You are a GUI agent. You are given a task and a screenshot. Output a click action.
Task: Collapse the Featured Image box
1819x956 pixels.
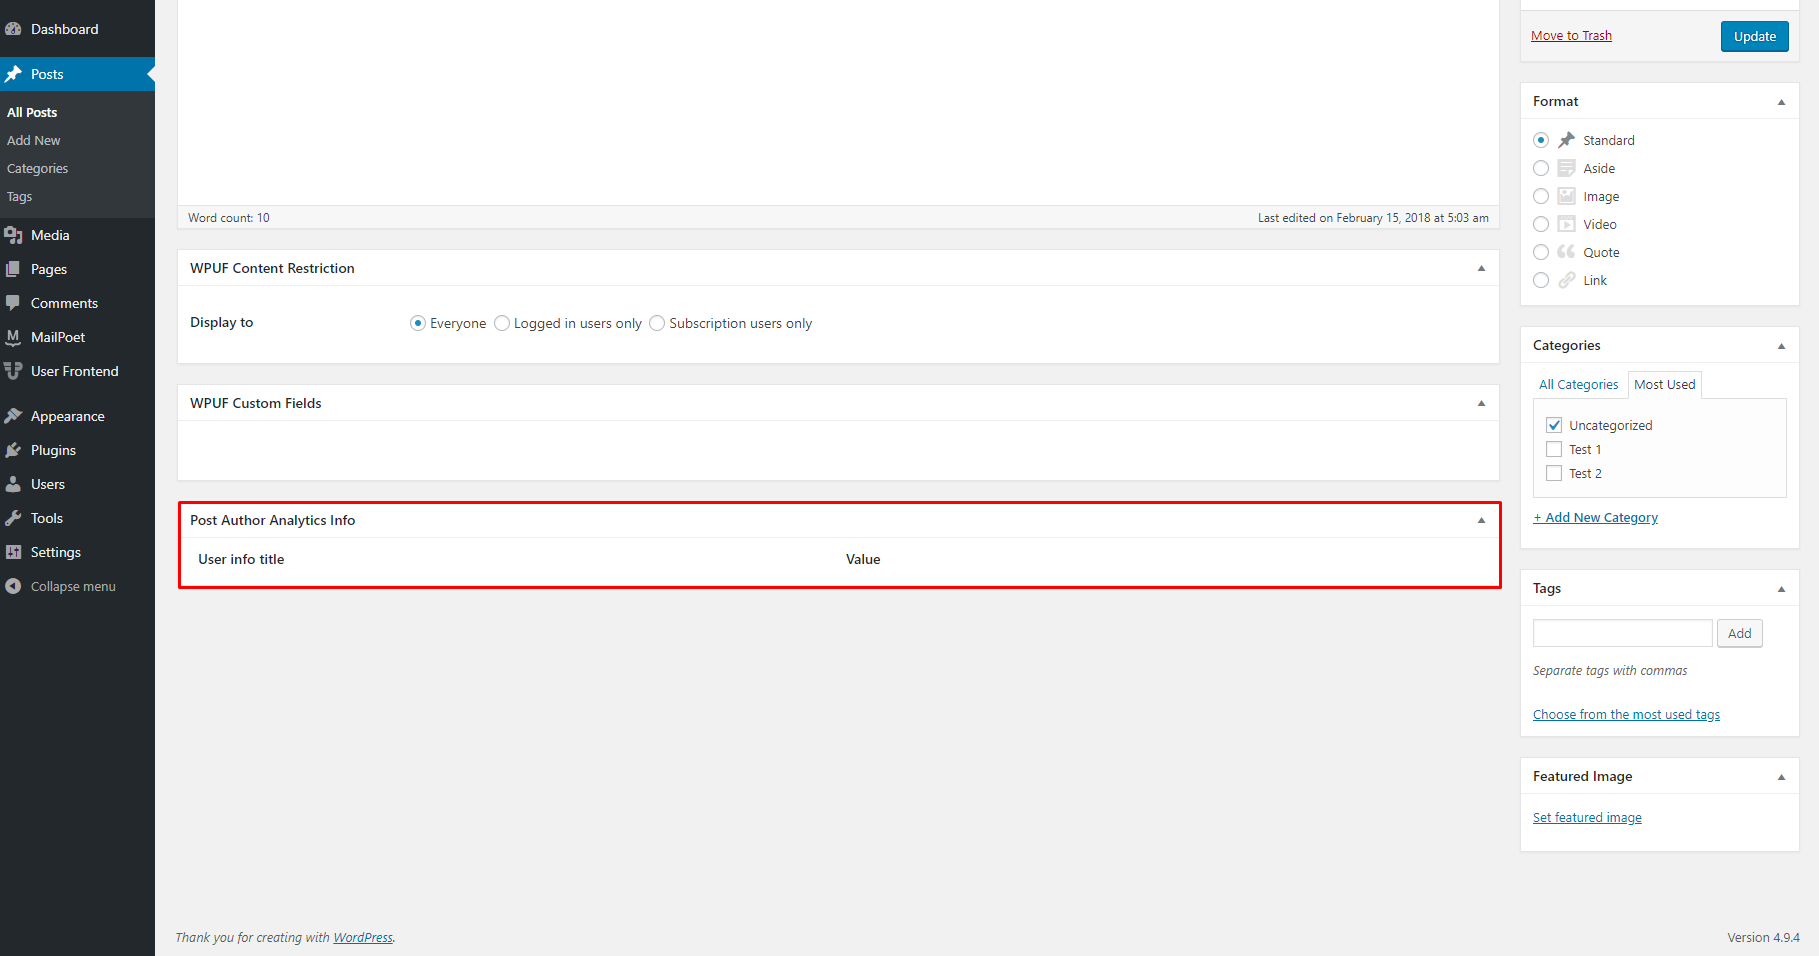pos(1781,777)
